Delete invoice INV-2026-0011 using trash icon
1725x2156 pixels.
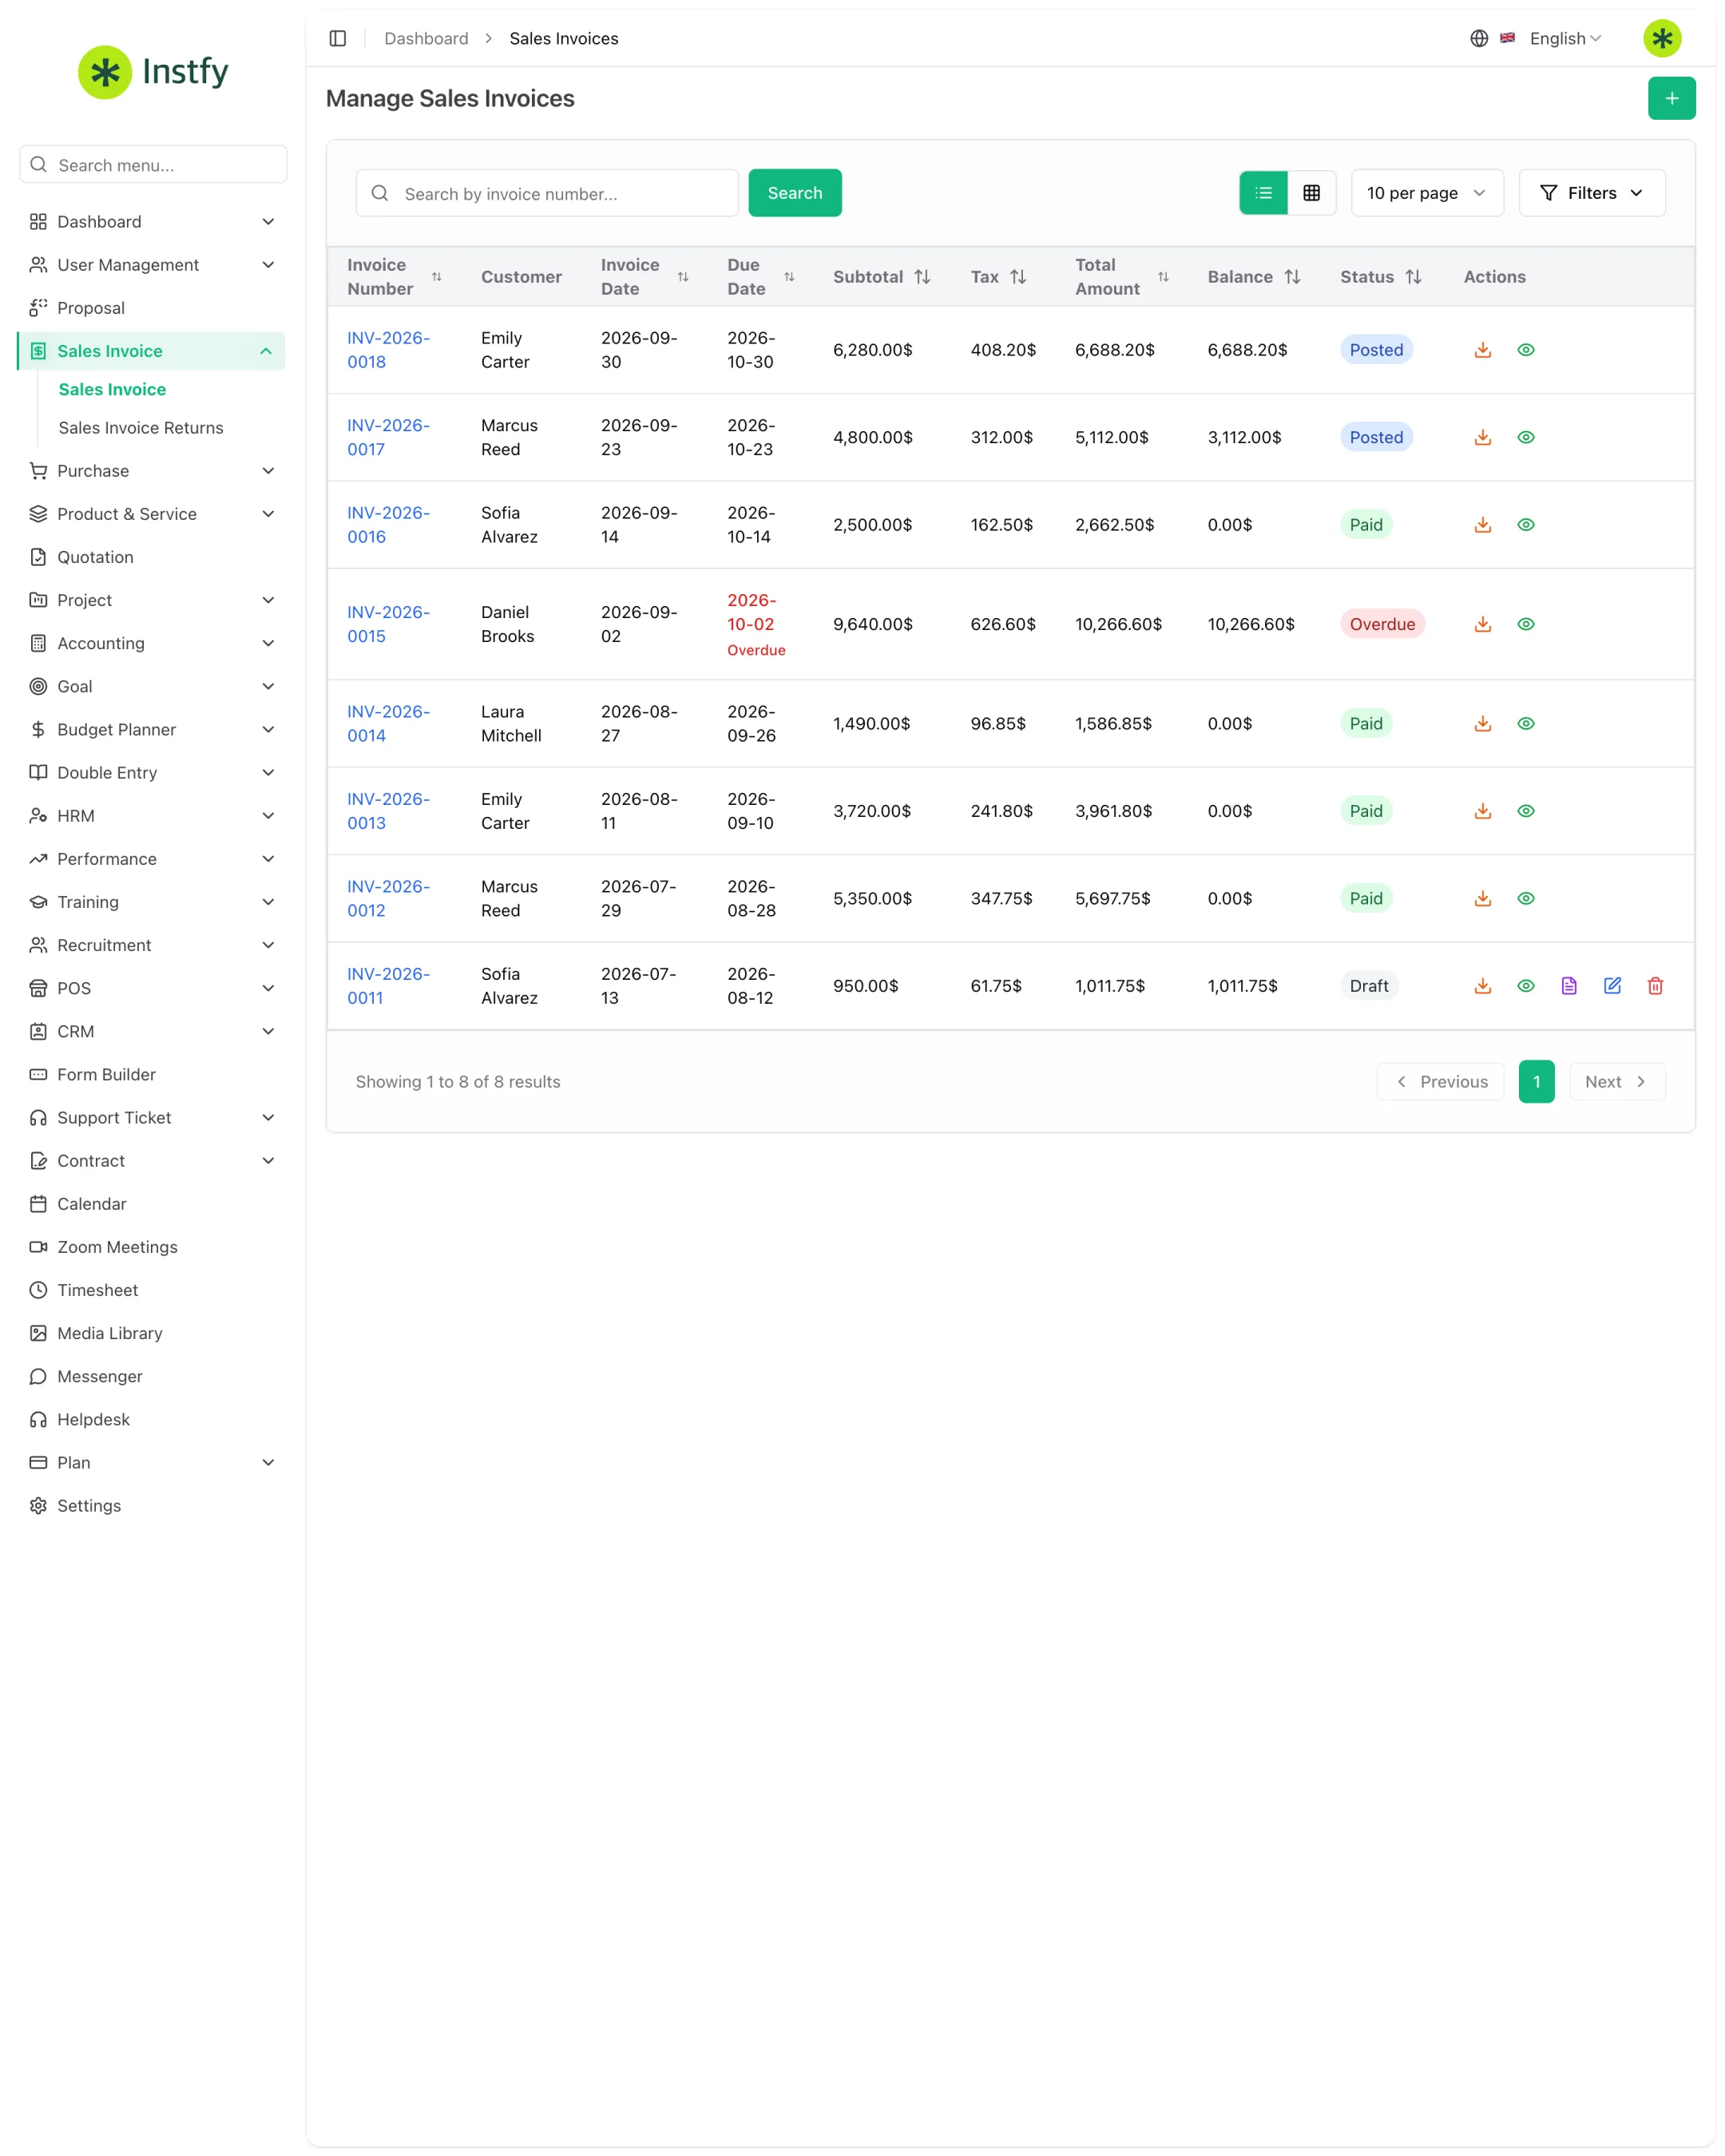click(x=1655, y=986)
